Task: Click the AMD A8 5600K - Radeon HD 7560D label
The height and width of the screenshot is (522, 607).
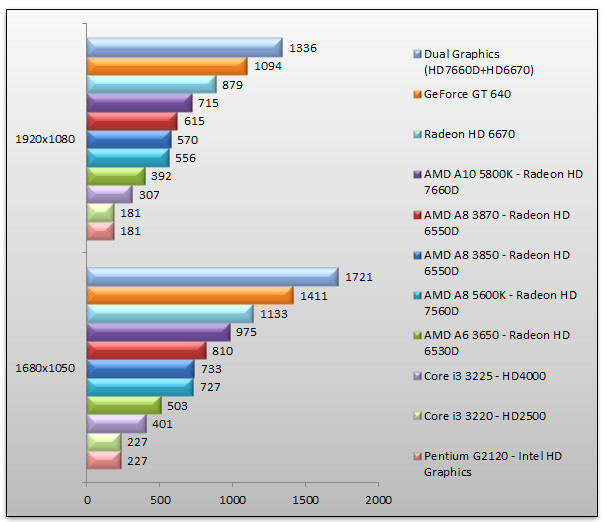Action: point(500,303)
